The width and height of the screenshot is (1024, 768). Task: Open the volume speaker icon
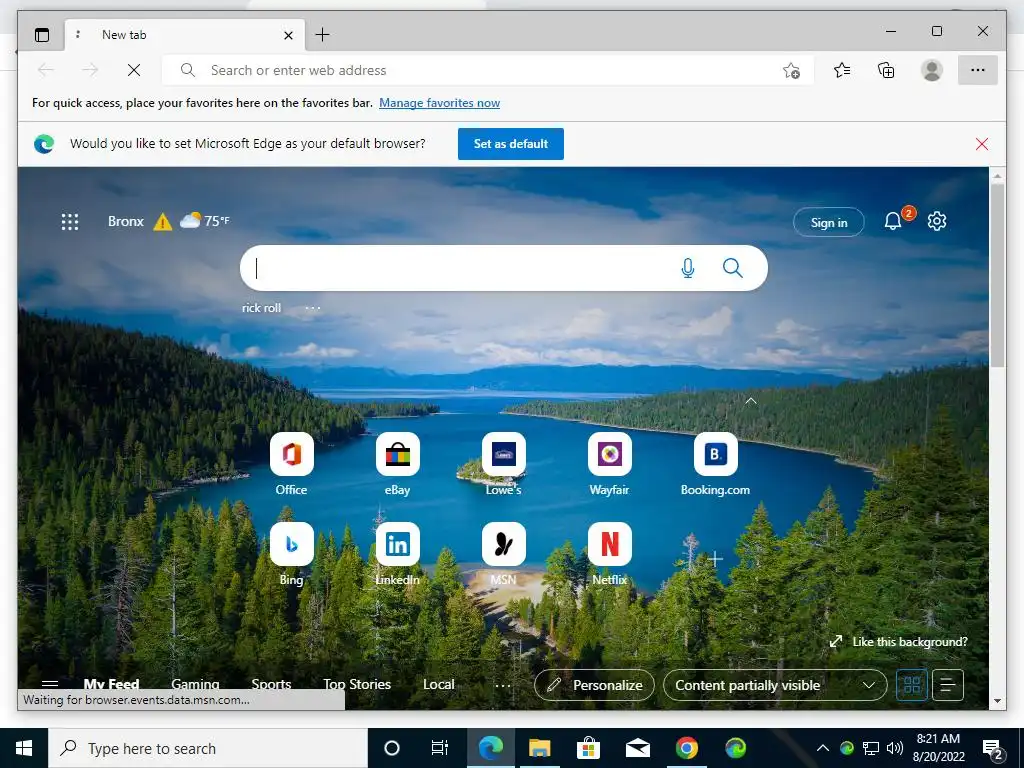pyautogui.click(x=895, y=748)
